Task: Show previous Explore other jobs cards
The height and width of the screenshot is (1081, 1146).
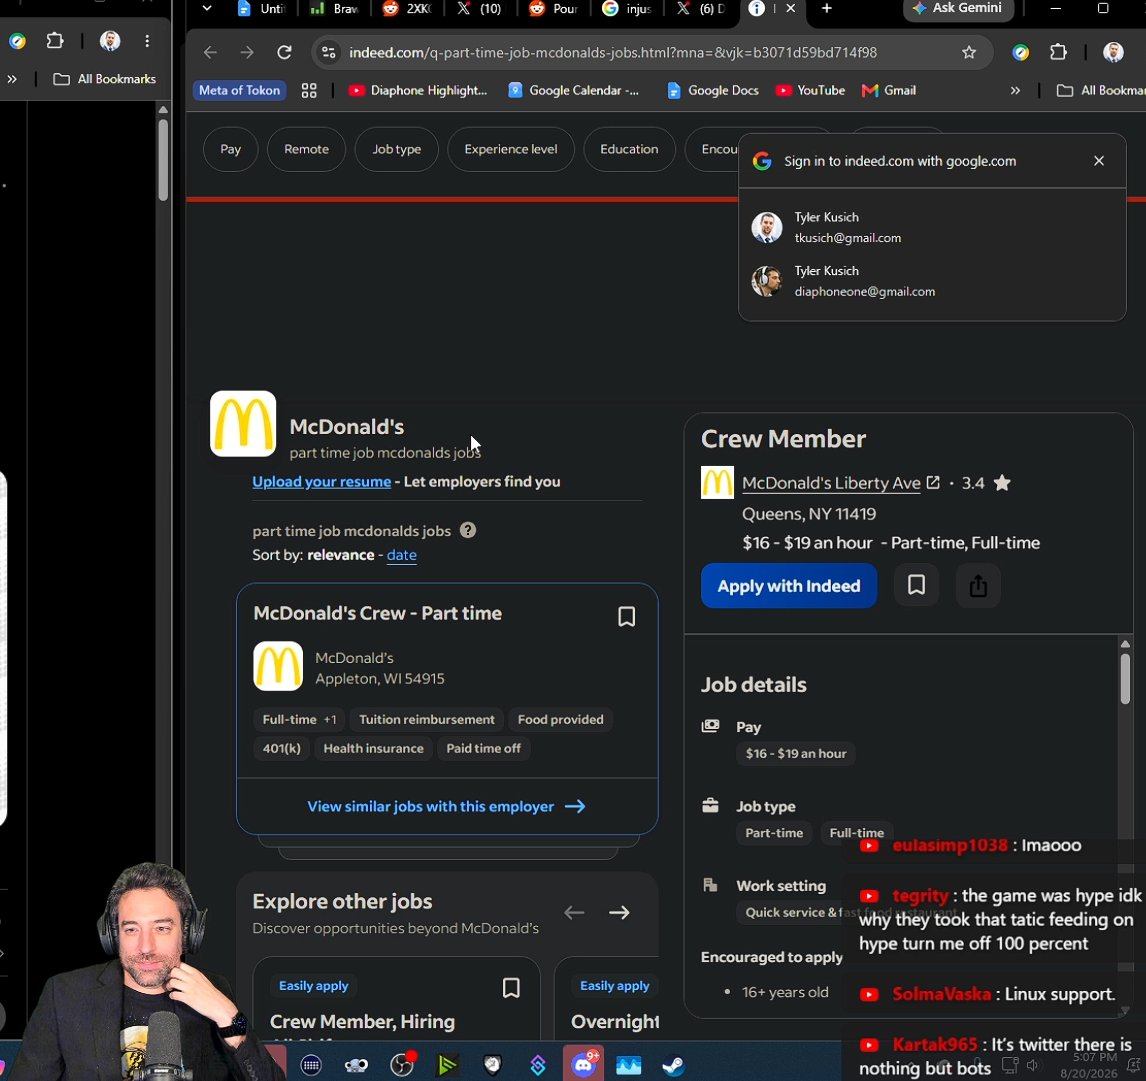Action: (x=574, y=913)
